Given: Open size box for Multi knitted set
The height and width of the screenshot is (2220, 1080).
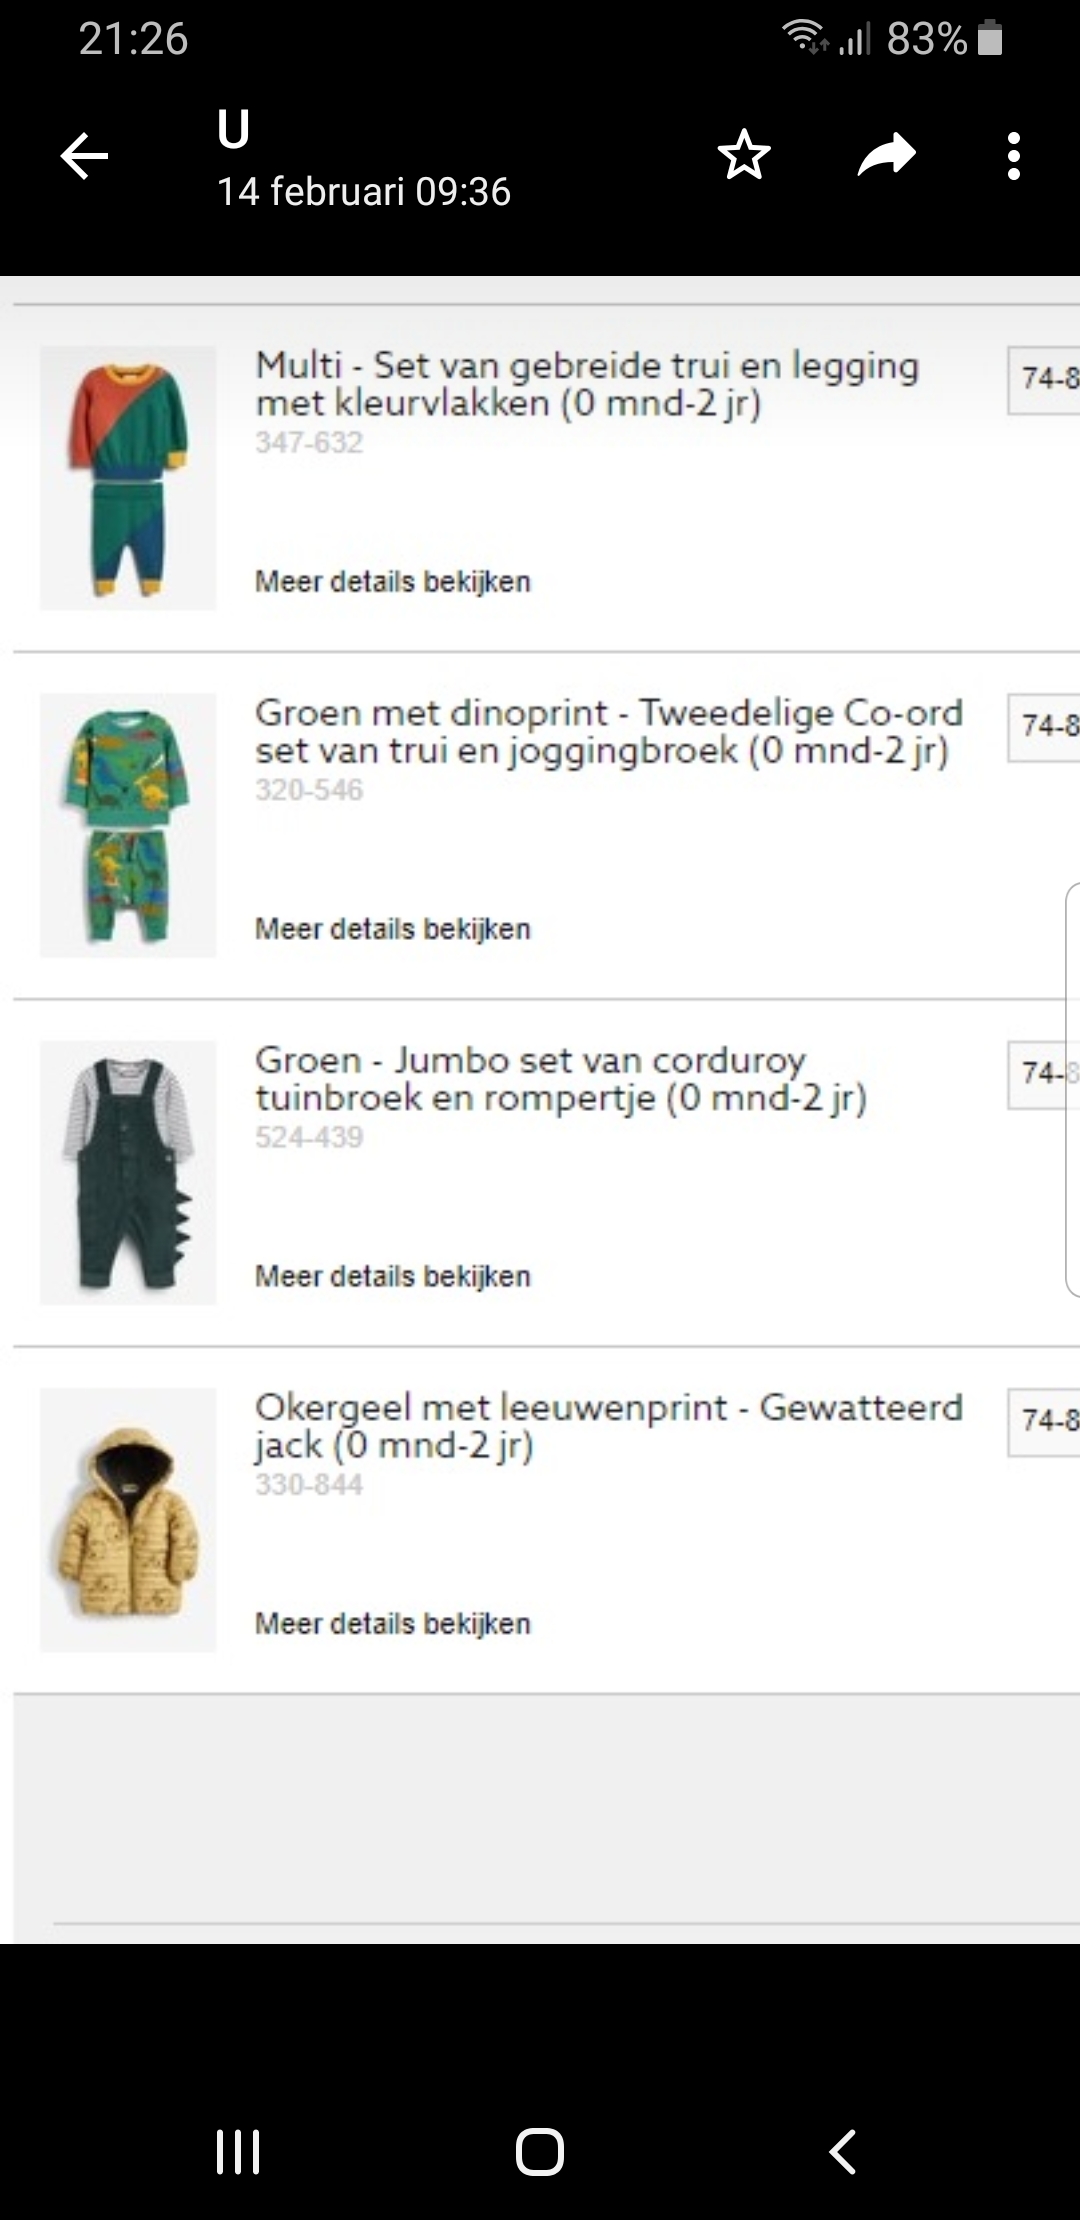Looking at the screenshot, I should [x=1044, y=380].
